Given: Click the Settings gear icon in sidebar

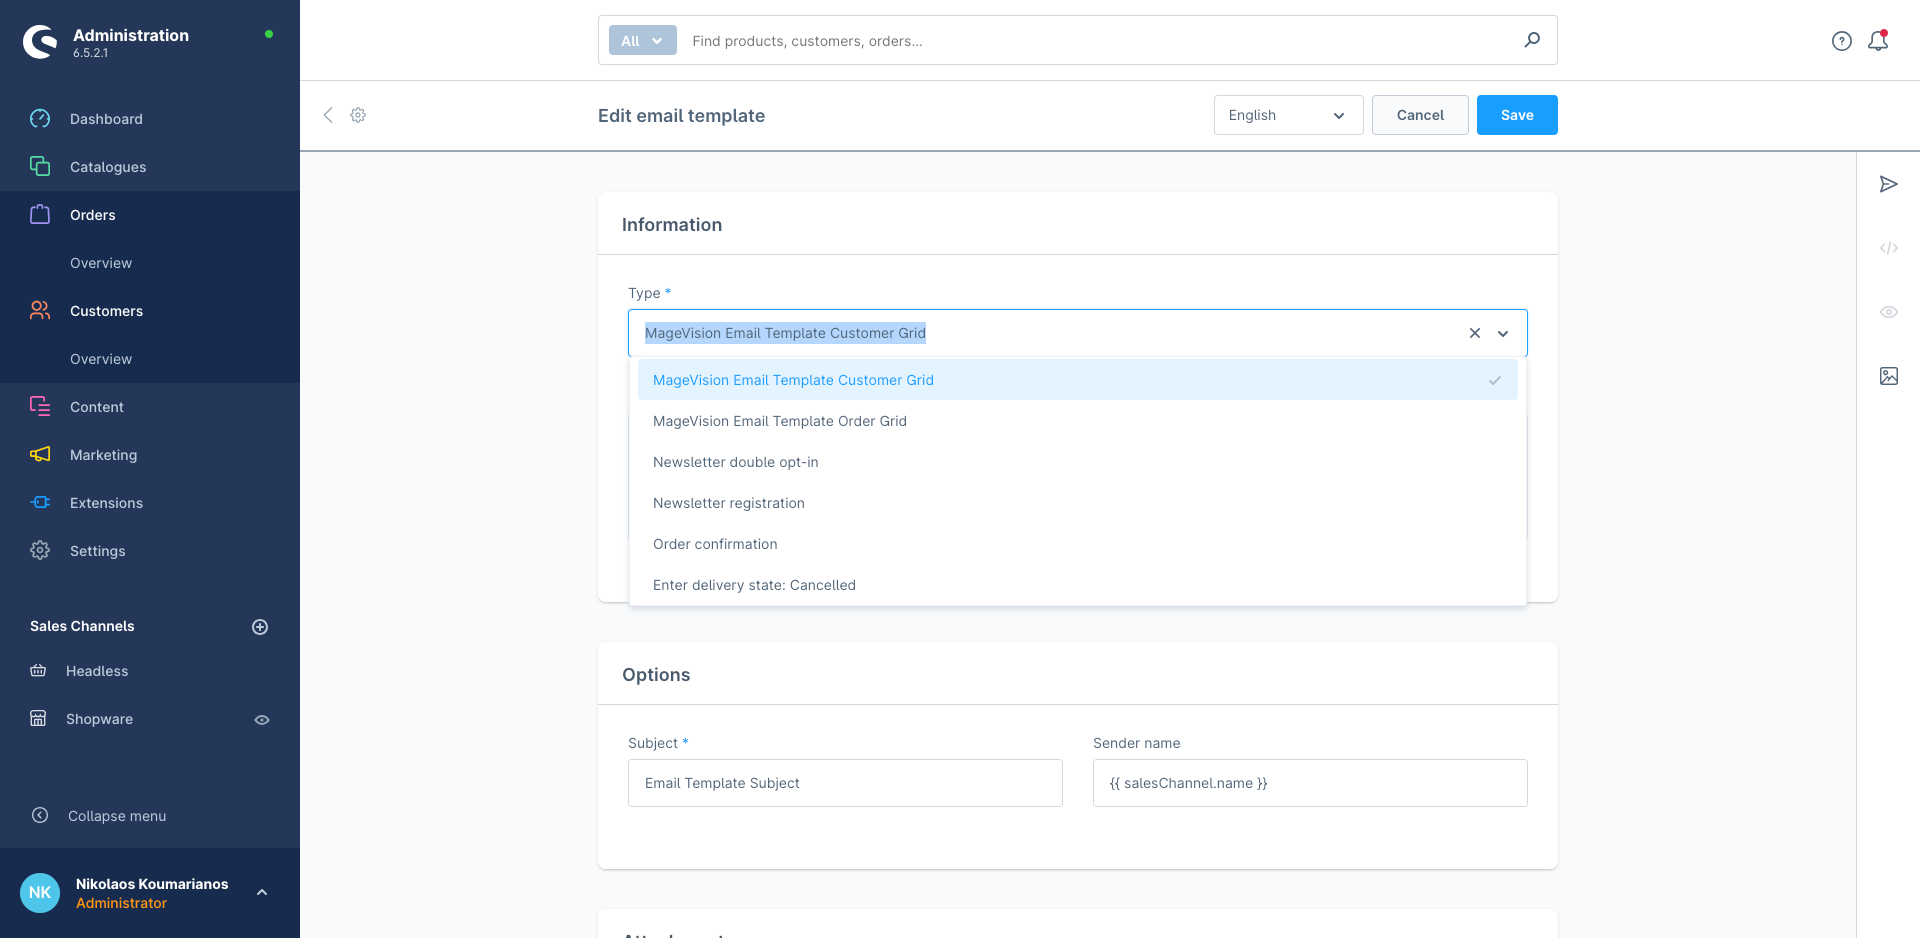Looking at the screenshot, I should pos(40,550).
